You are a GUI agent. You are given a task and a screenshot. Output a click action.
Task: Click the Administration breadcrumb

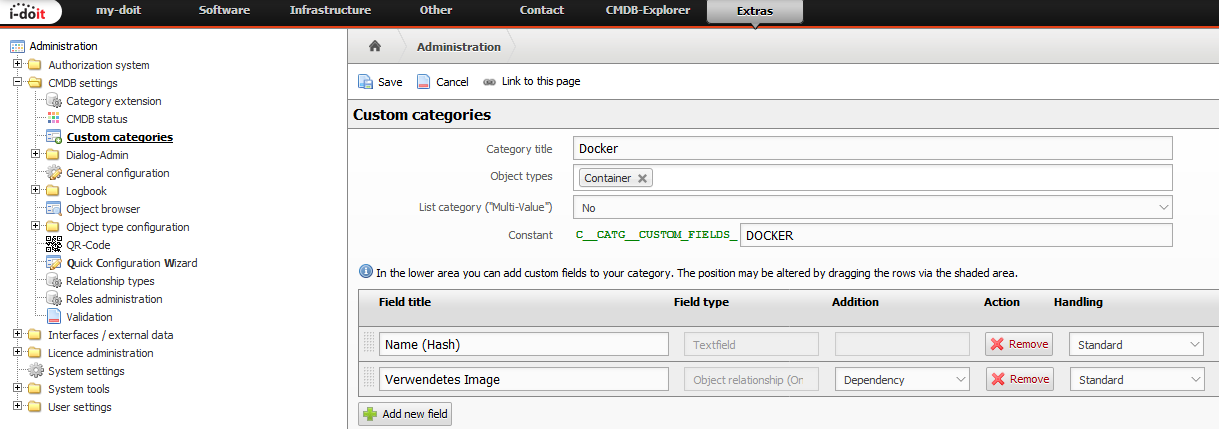coord(459,46)
